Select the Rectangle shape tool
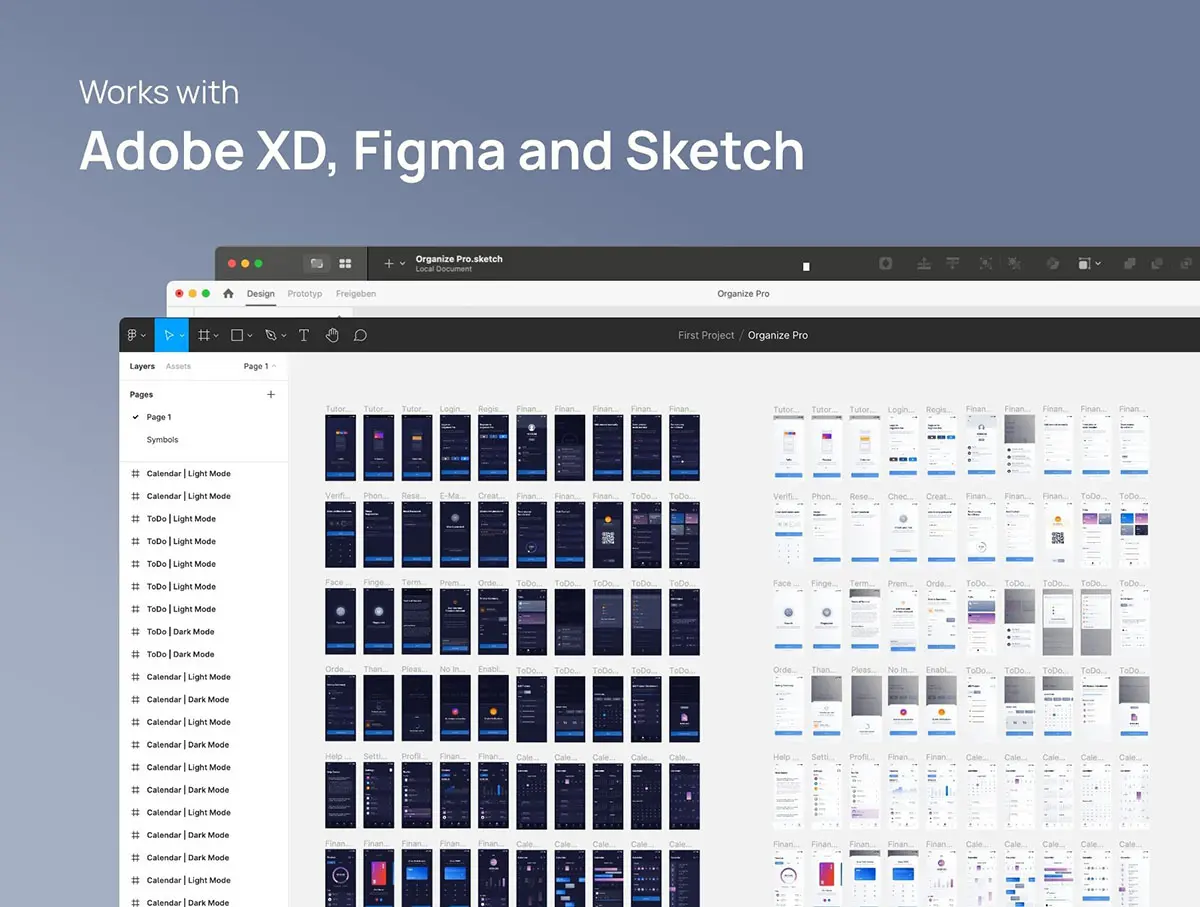The image size is (1200, 907). coord(237,335)
